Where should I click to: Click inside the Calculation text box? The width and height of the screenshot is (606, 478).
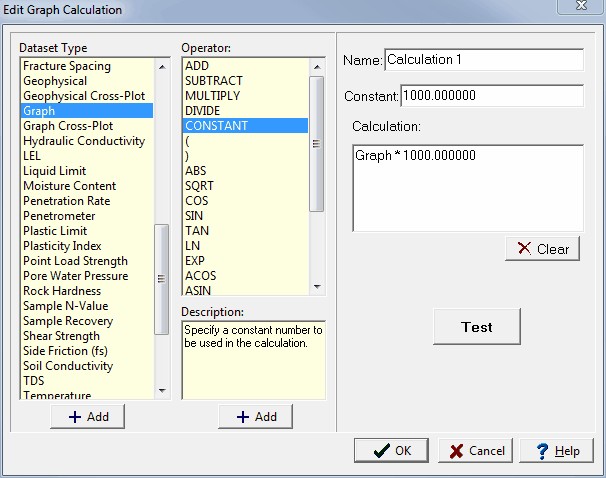[467, 188]
